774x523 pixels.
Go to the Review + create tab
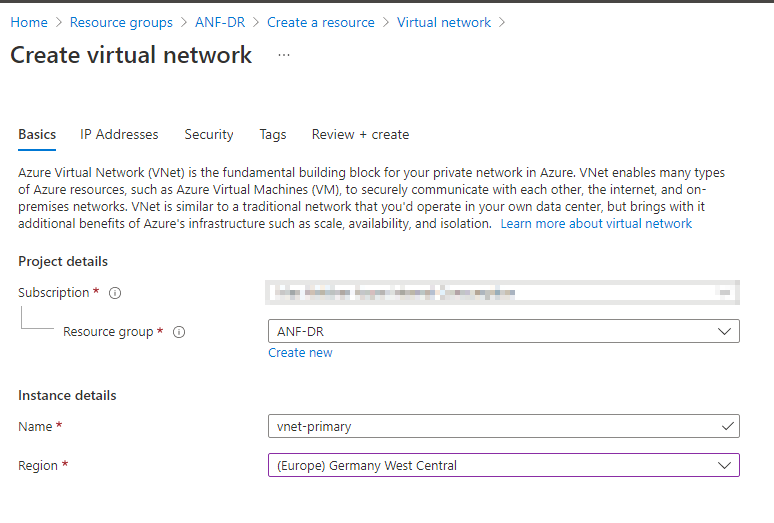360,134
